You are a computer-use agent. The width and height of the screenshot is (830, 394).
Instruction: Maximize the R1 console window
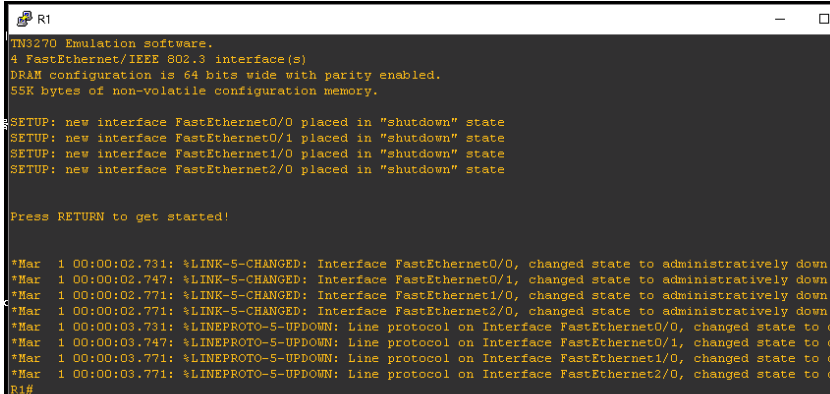pyautogui.click(x=823, y=19)
